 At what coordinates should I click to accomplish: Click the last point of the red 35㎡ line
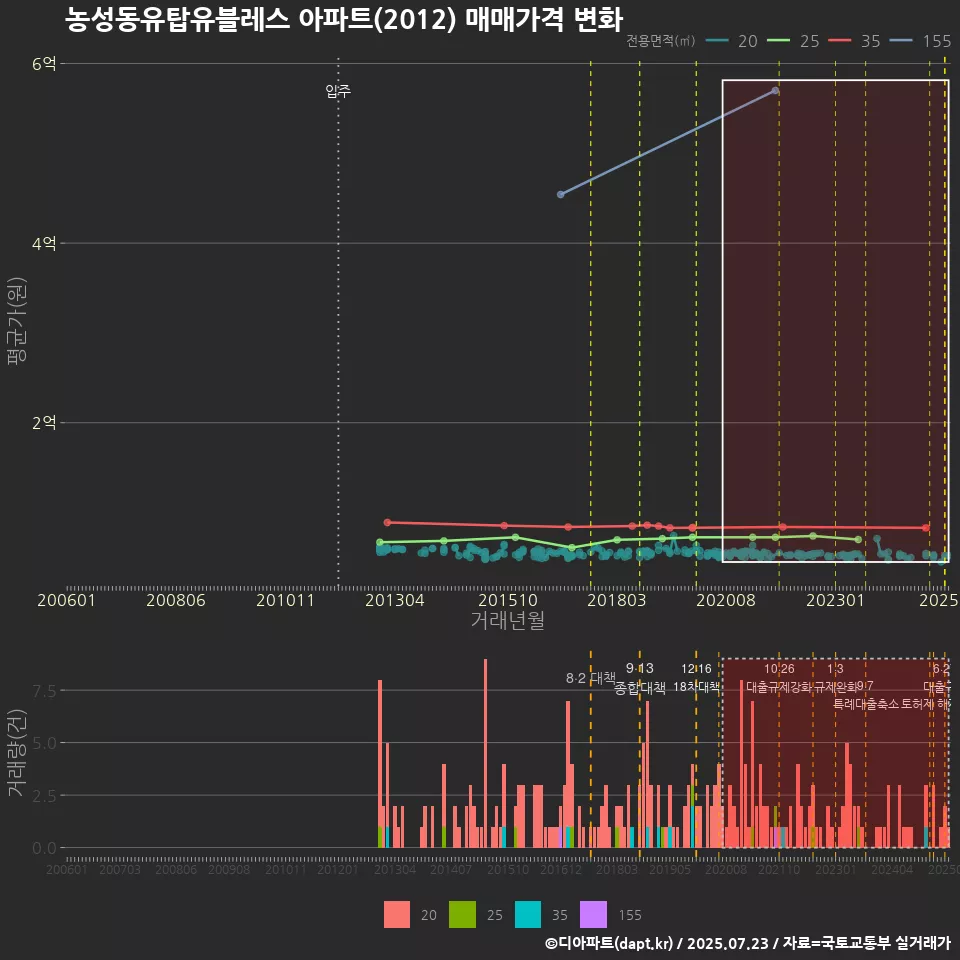coord(926,527)
